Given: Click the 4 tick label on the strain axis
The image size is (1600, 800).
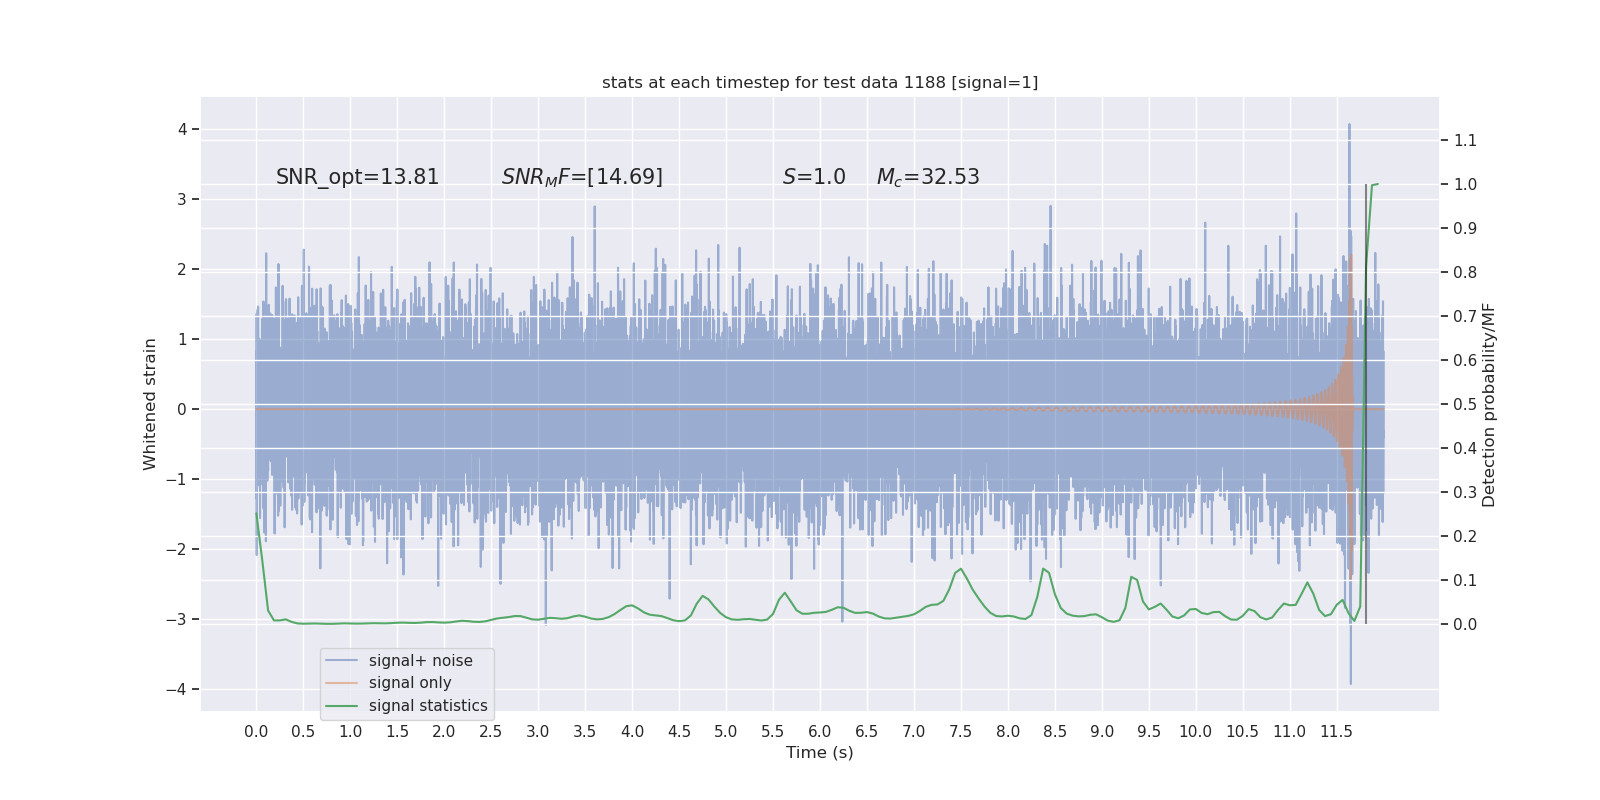Looking at the screenshot, I should pyautogui.click(x=183, y=129).
